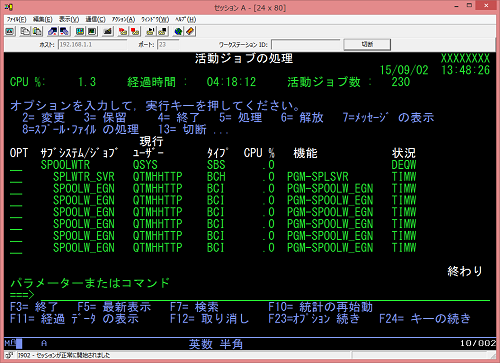Click the paste clipboard toolbar icon

point(37,32)
